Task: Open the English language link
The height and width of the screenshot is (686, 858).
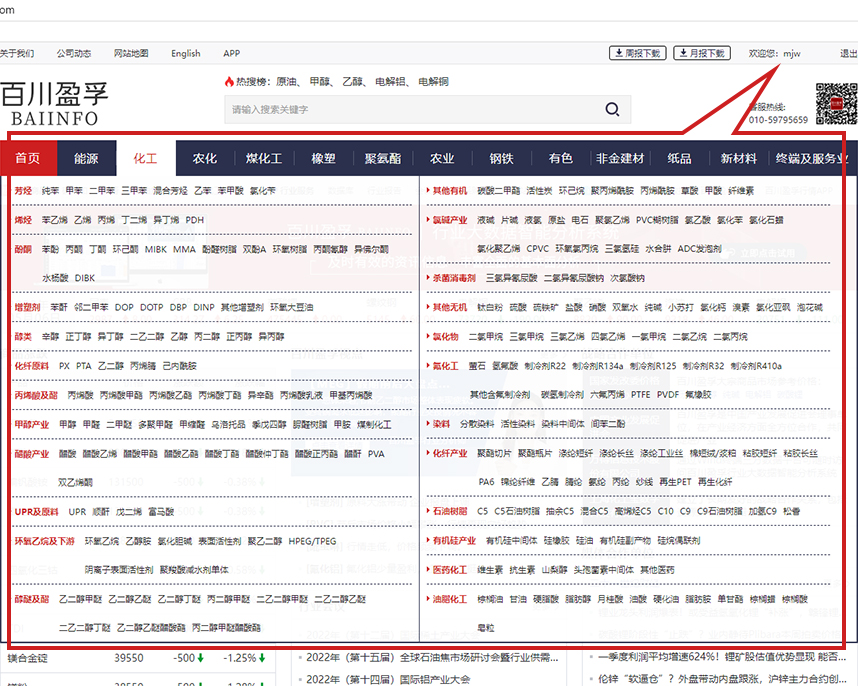Action: pos(185,53)
